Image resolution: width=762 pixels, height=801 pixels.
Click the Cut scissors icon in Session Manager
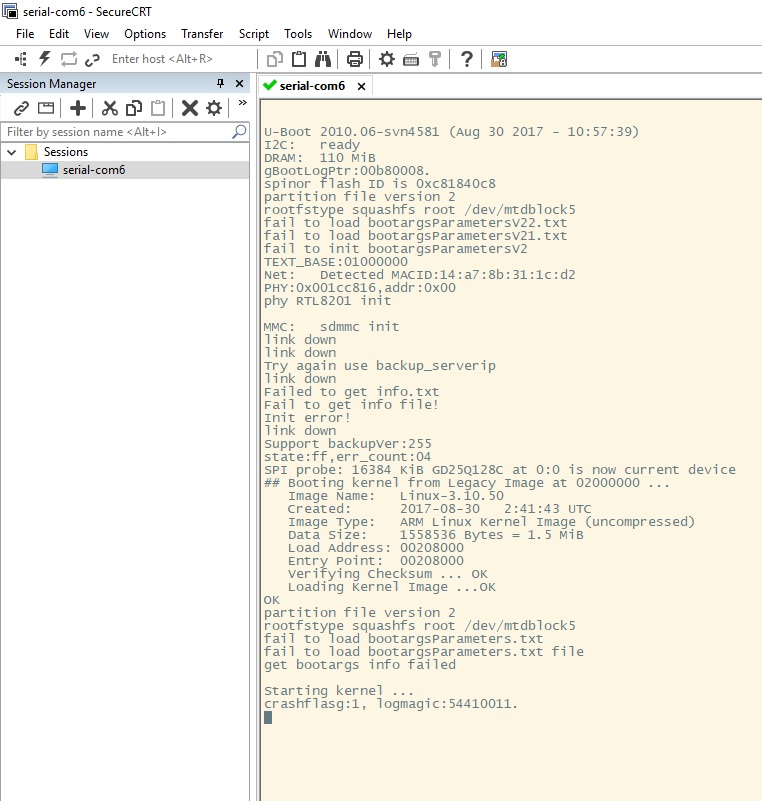pyautogui.click(x=110, y=108)
